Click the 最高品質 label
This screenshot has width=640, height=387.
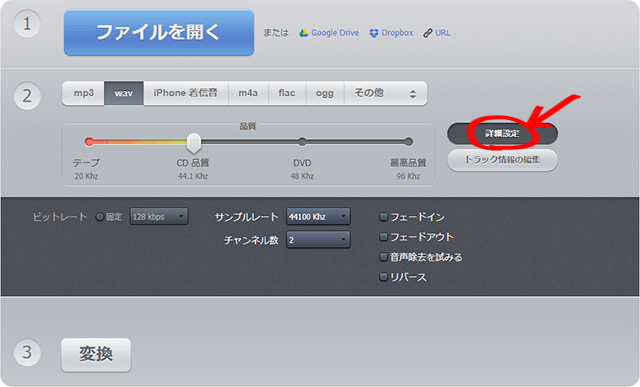click(x=408, y=163)
